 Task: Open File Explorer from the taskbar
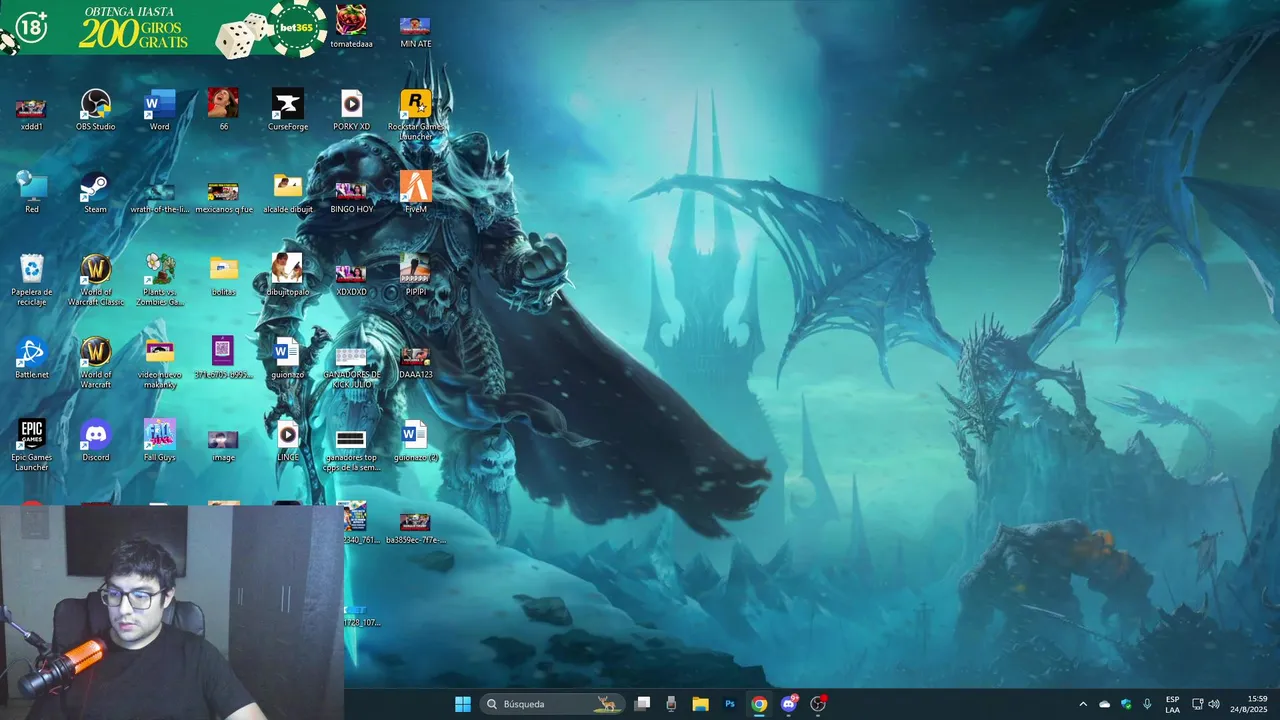[x=700, y=704]
